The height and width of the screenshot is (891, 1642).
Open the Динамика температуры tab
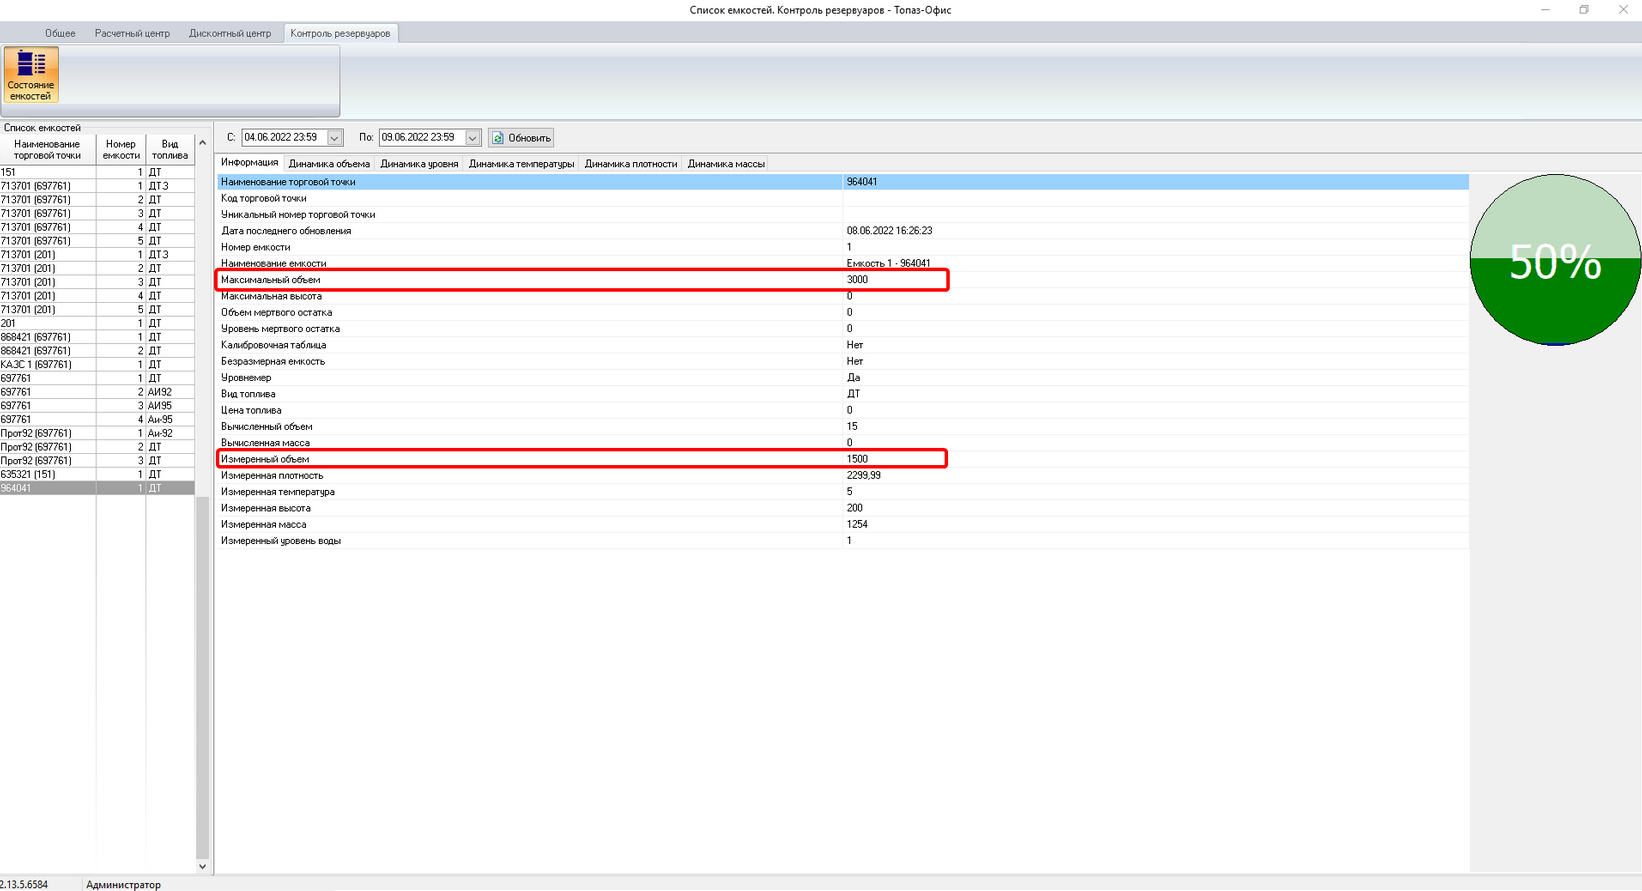tap(521, 164)
